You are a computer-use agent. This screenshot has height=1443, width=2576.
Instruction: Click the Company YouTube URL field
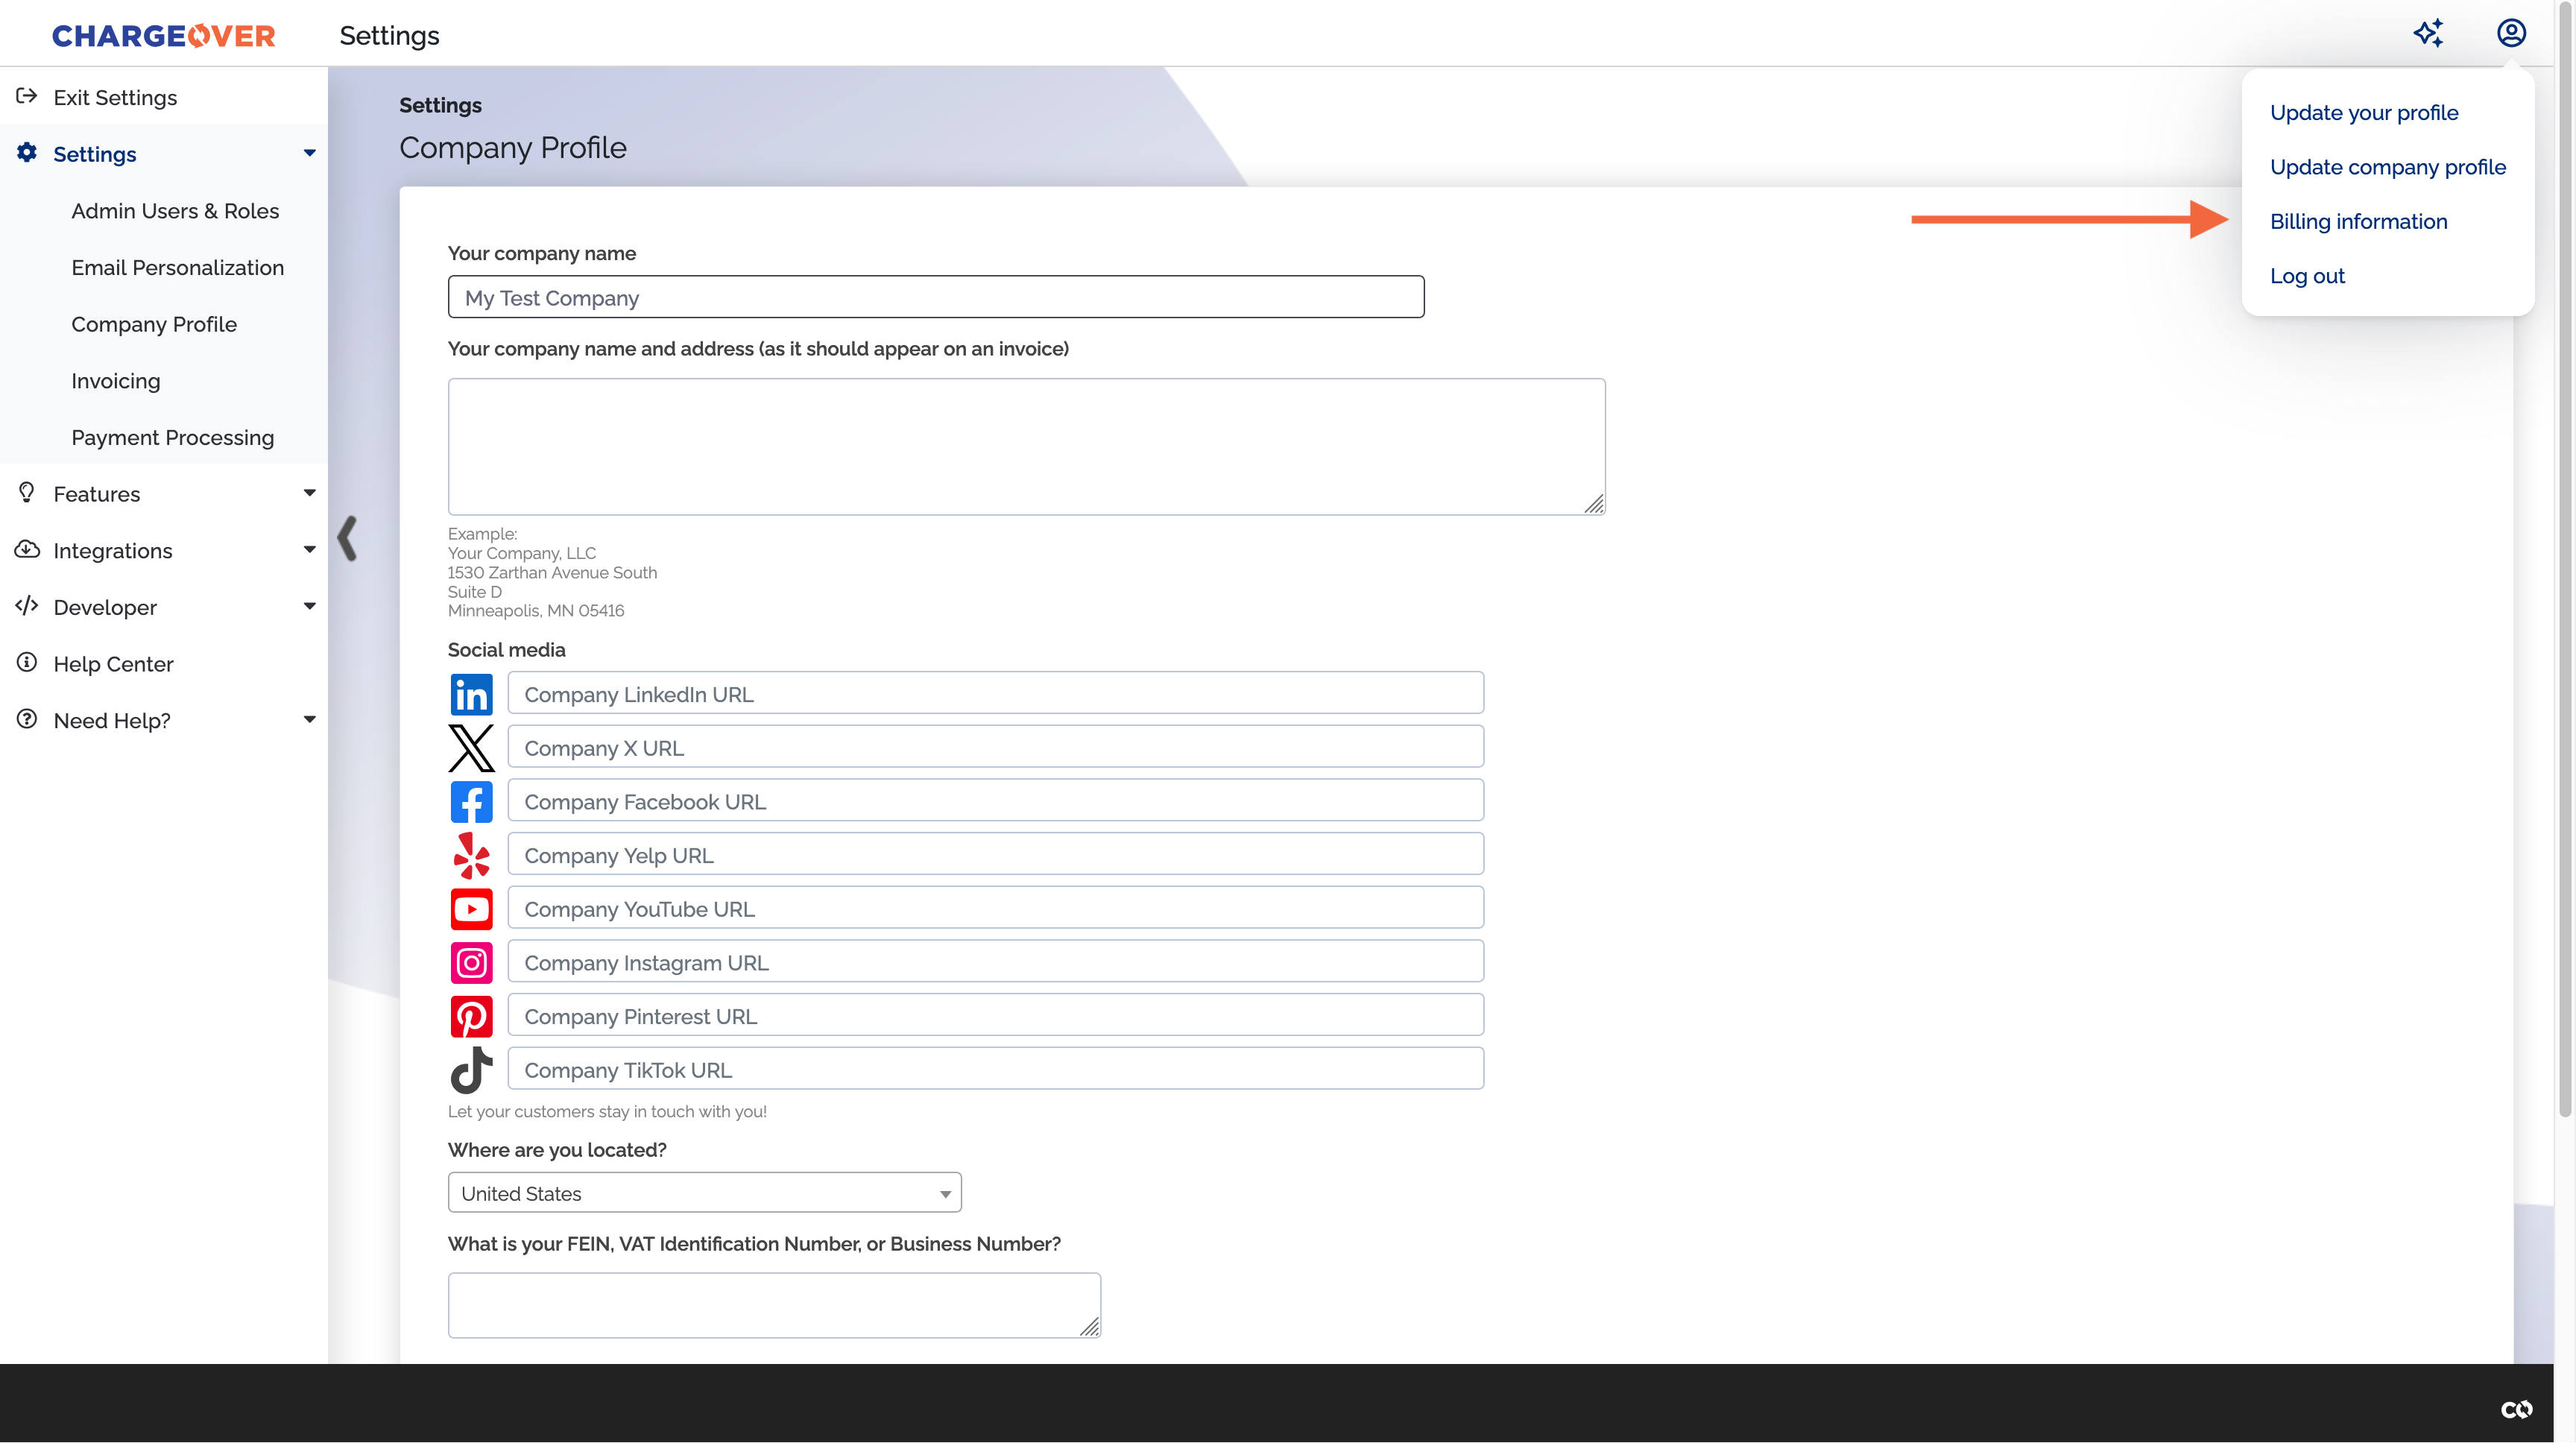point(995,909)
